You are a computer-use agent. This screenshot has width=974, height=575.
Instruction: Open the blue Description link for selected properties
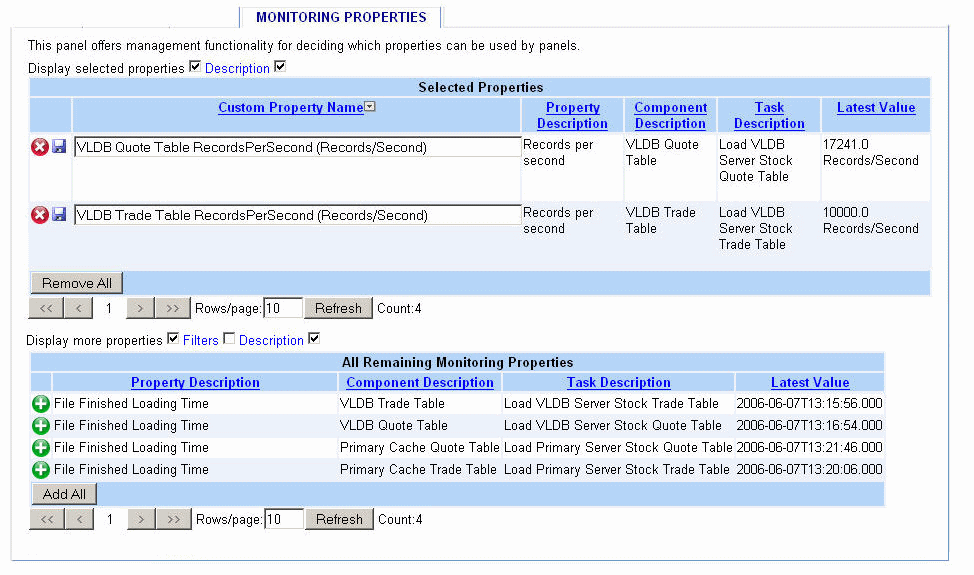pyautogui.click(x=237, y=68)
